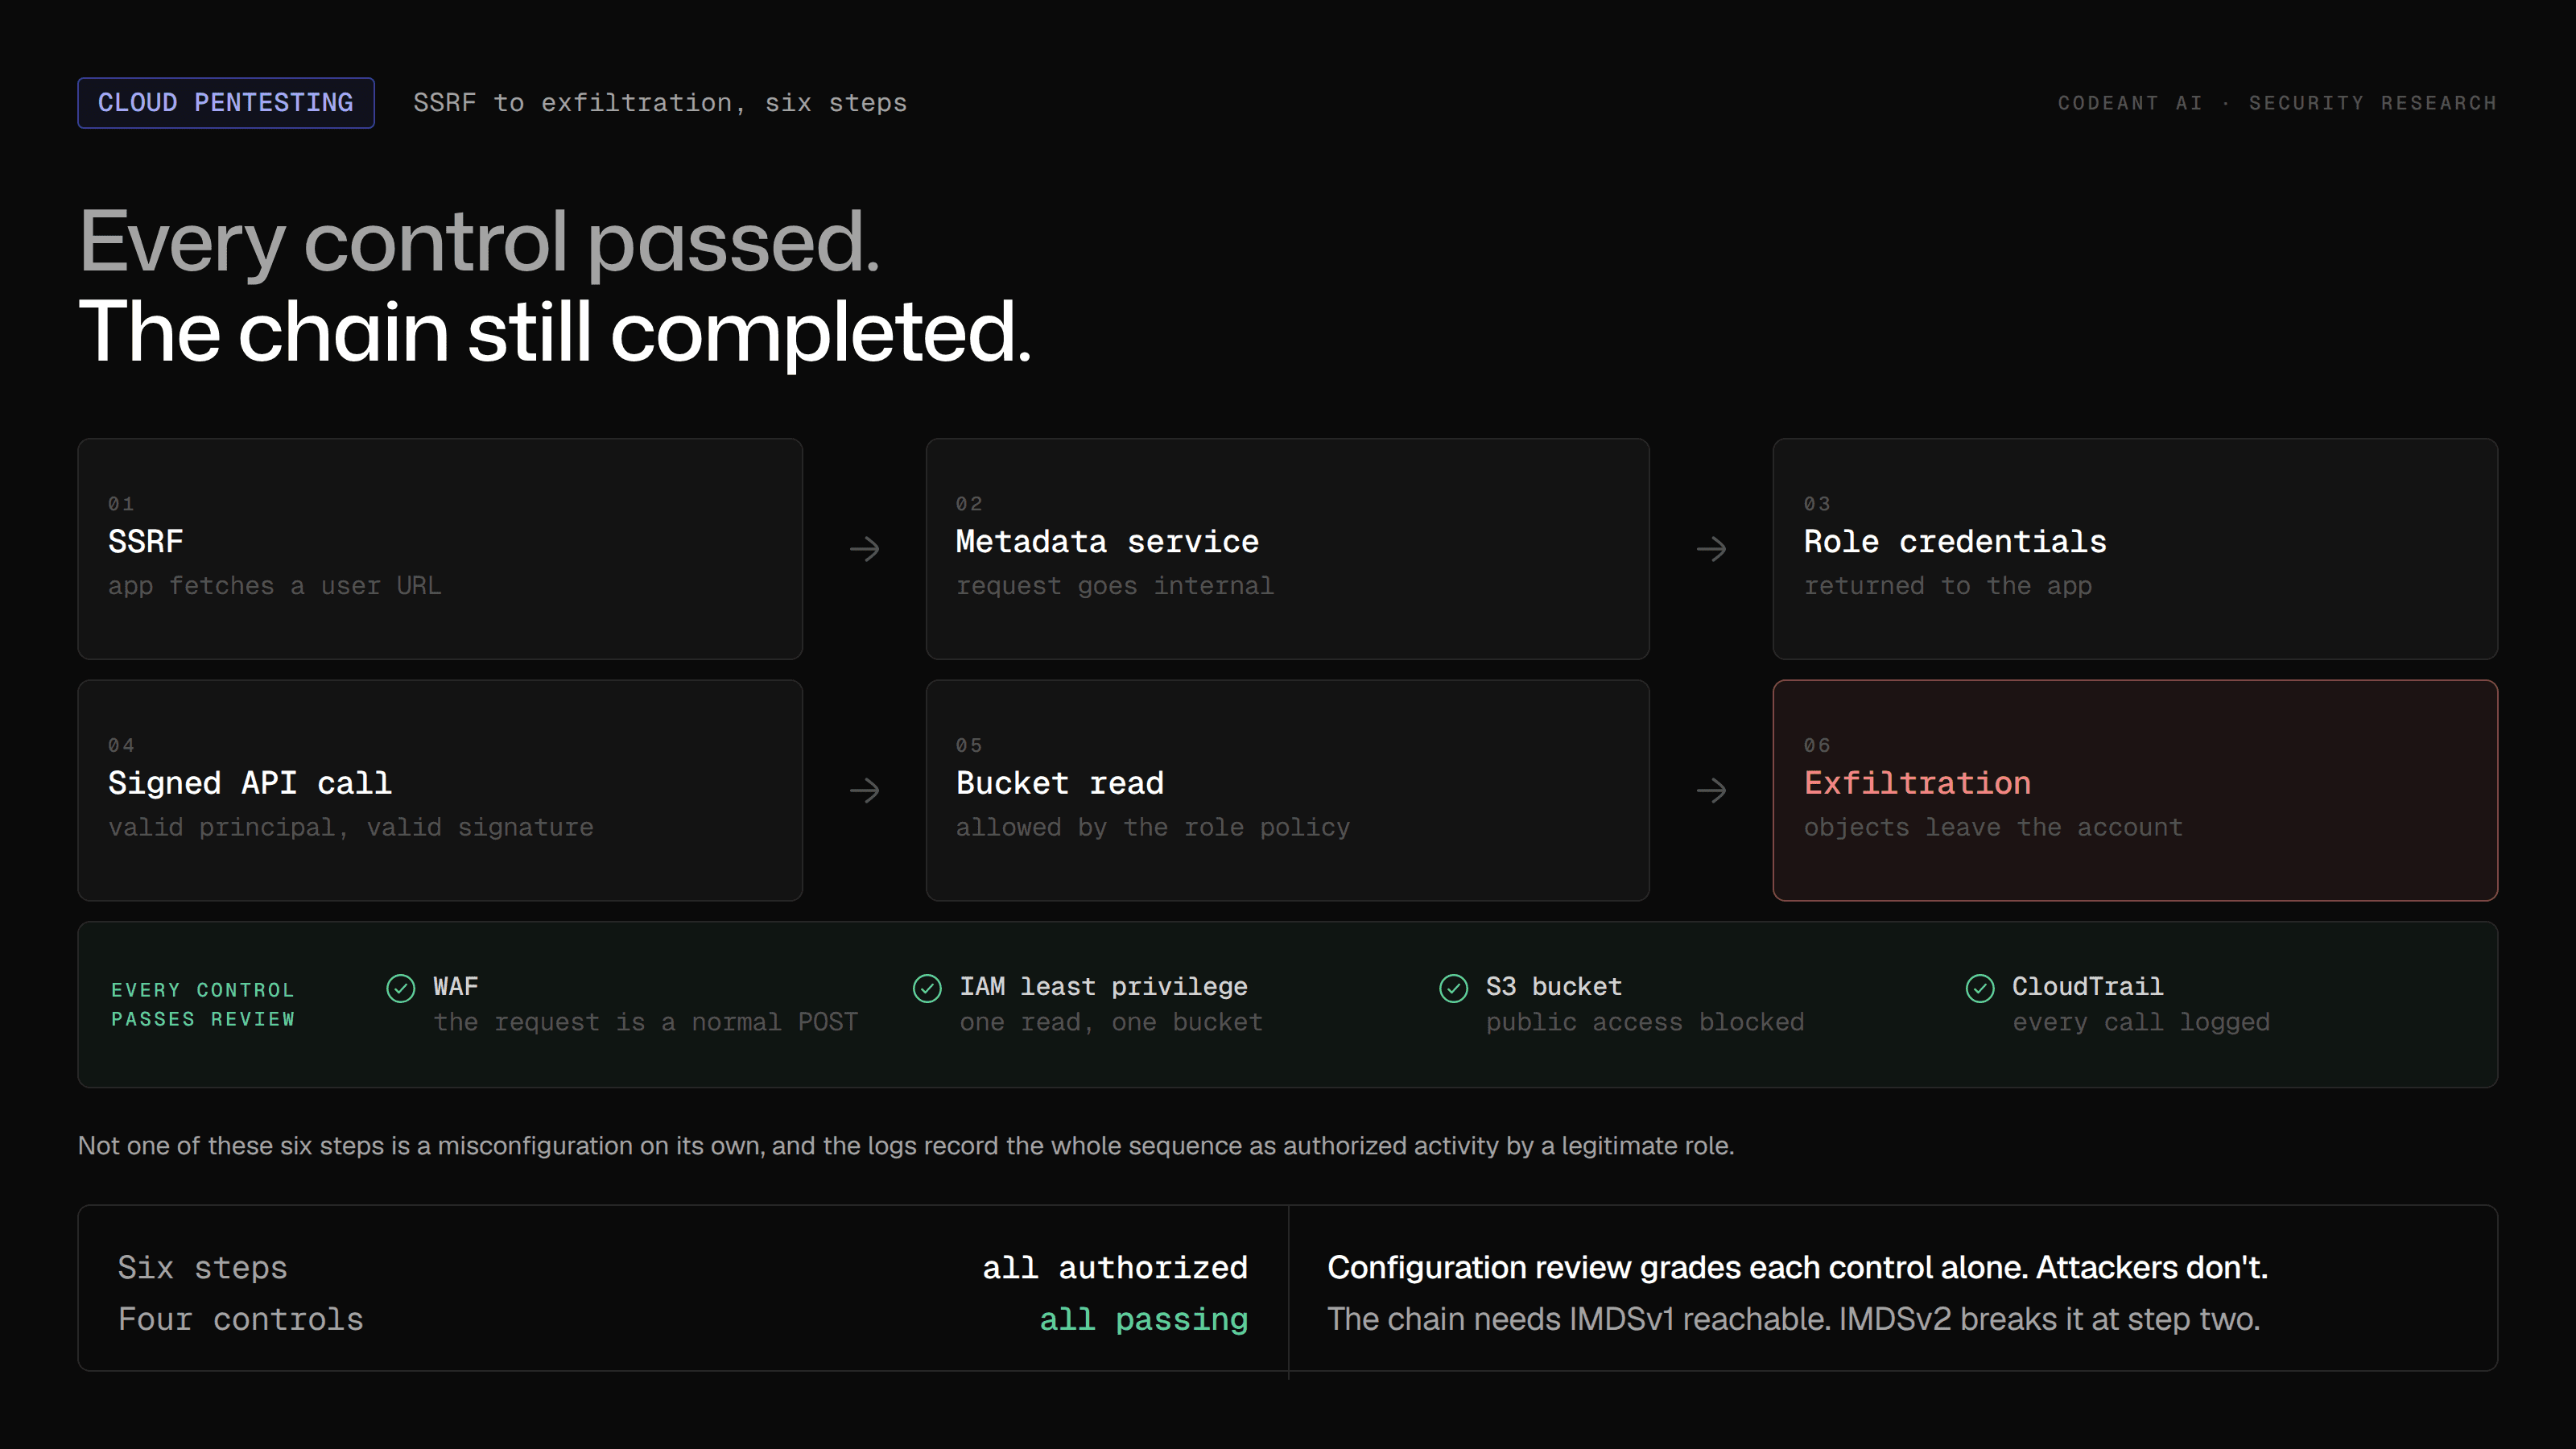The image size is (2576, 1449).
Task: Click the CloudTrail green check circle
Action: (x=1979, y=988)
